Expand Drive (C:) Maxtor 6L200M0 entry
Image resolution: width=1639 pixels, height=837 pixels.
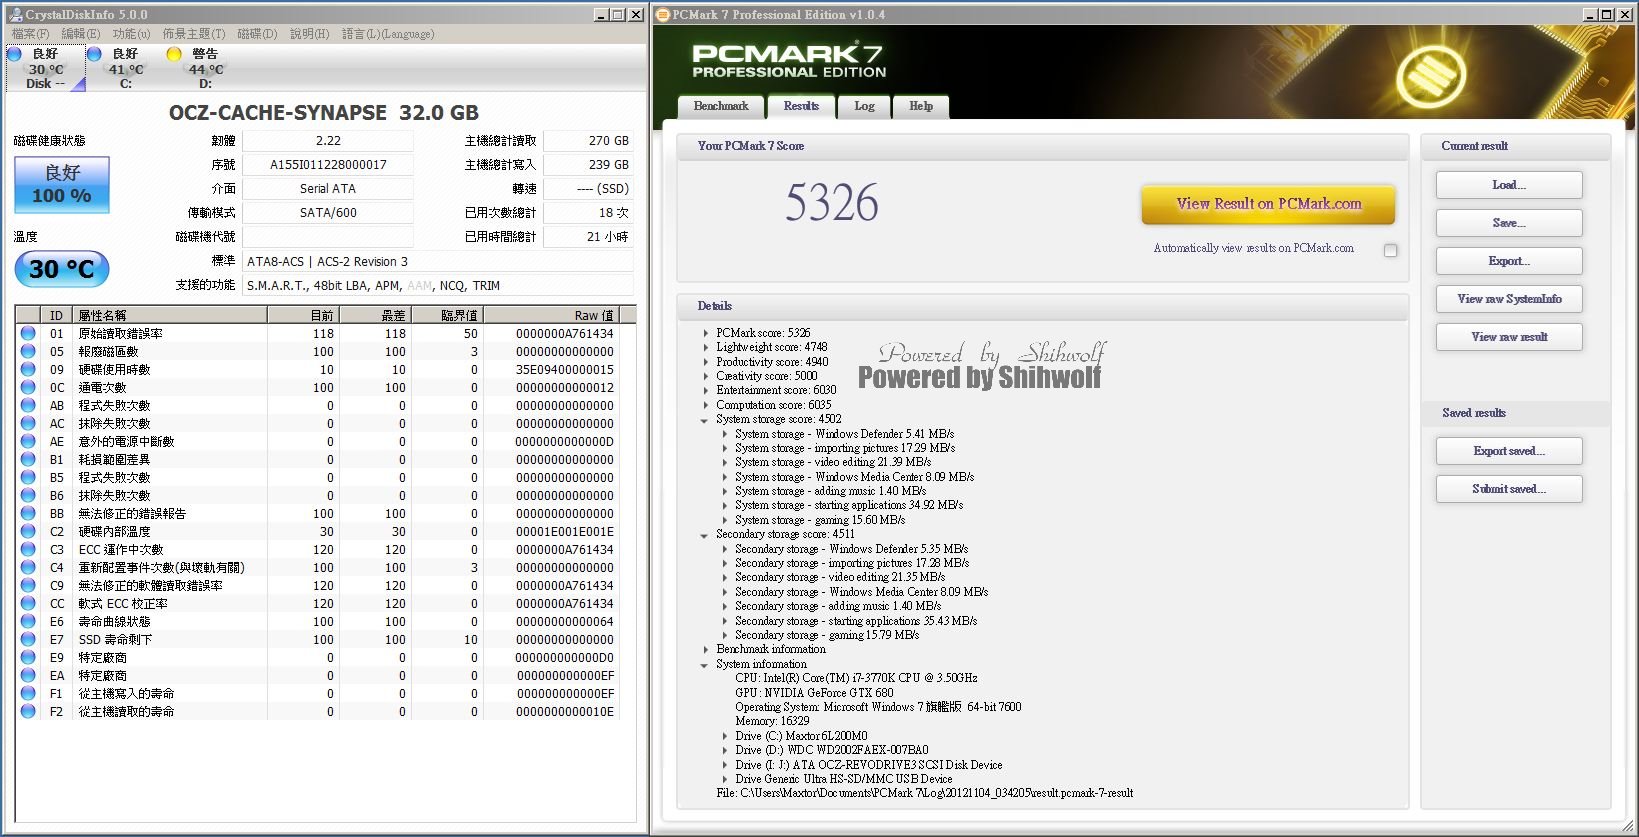tap(726, 736)
